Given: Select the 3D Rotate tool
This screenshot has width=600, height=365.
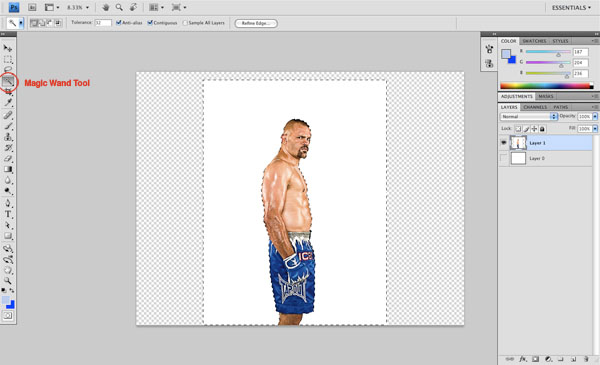Looking at the screenshot, I should (x=8, y=249).
